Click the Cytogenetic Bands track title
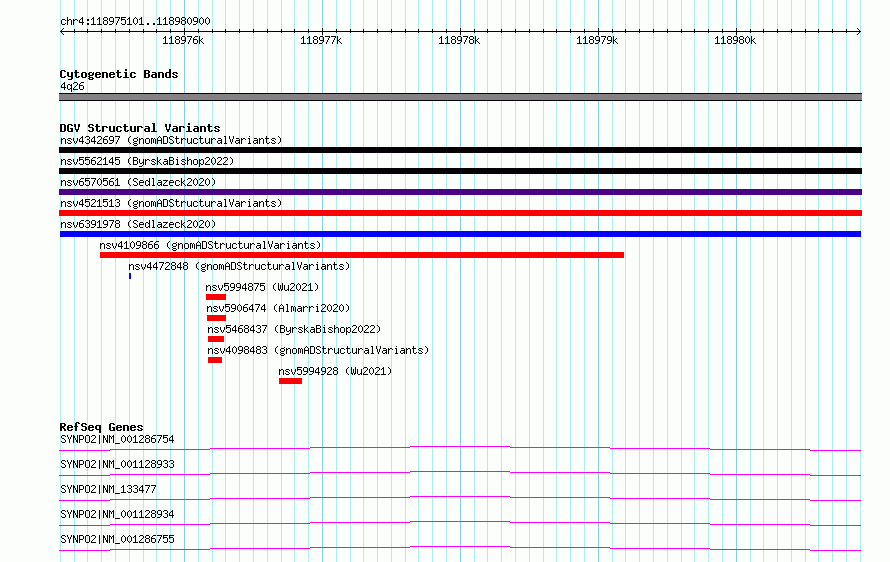This screenshot has width=890, height=562. (x=119, y=74)
